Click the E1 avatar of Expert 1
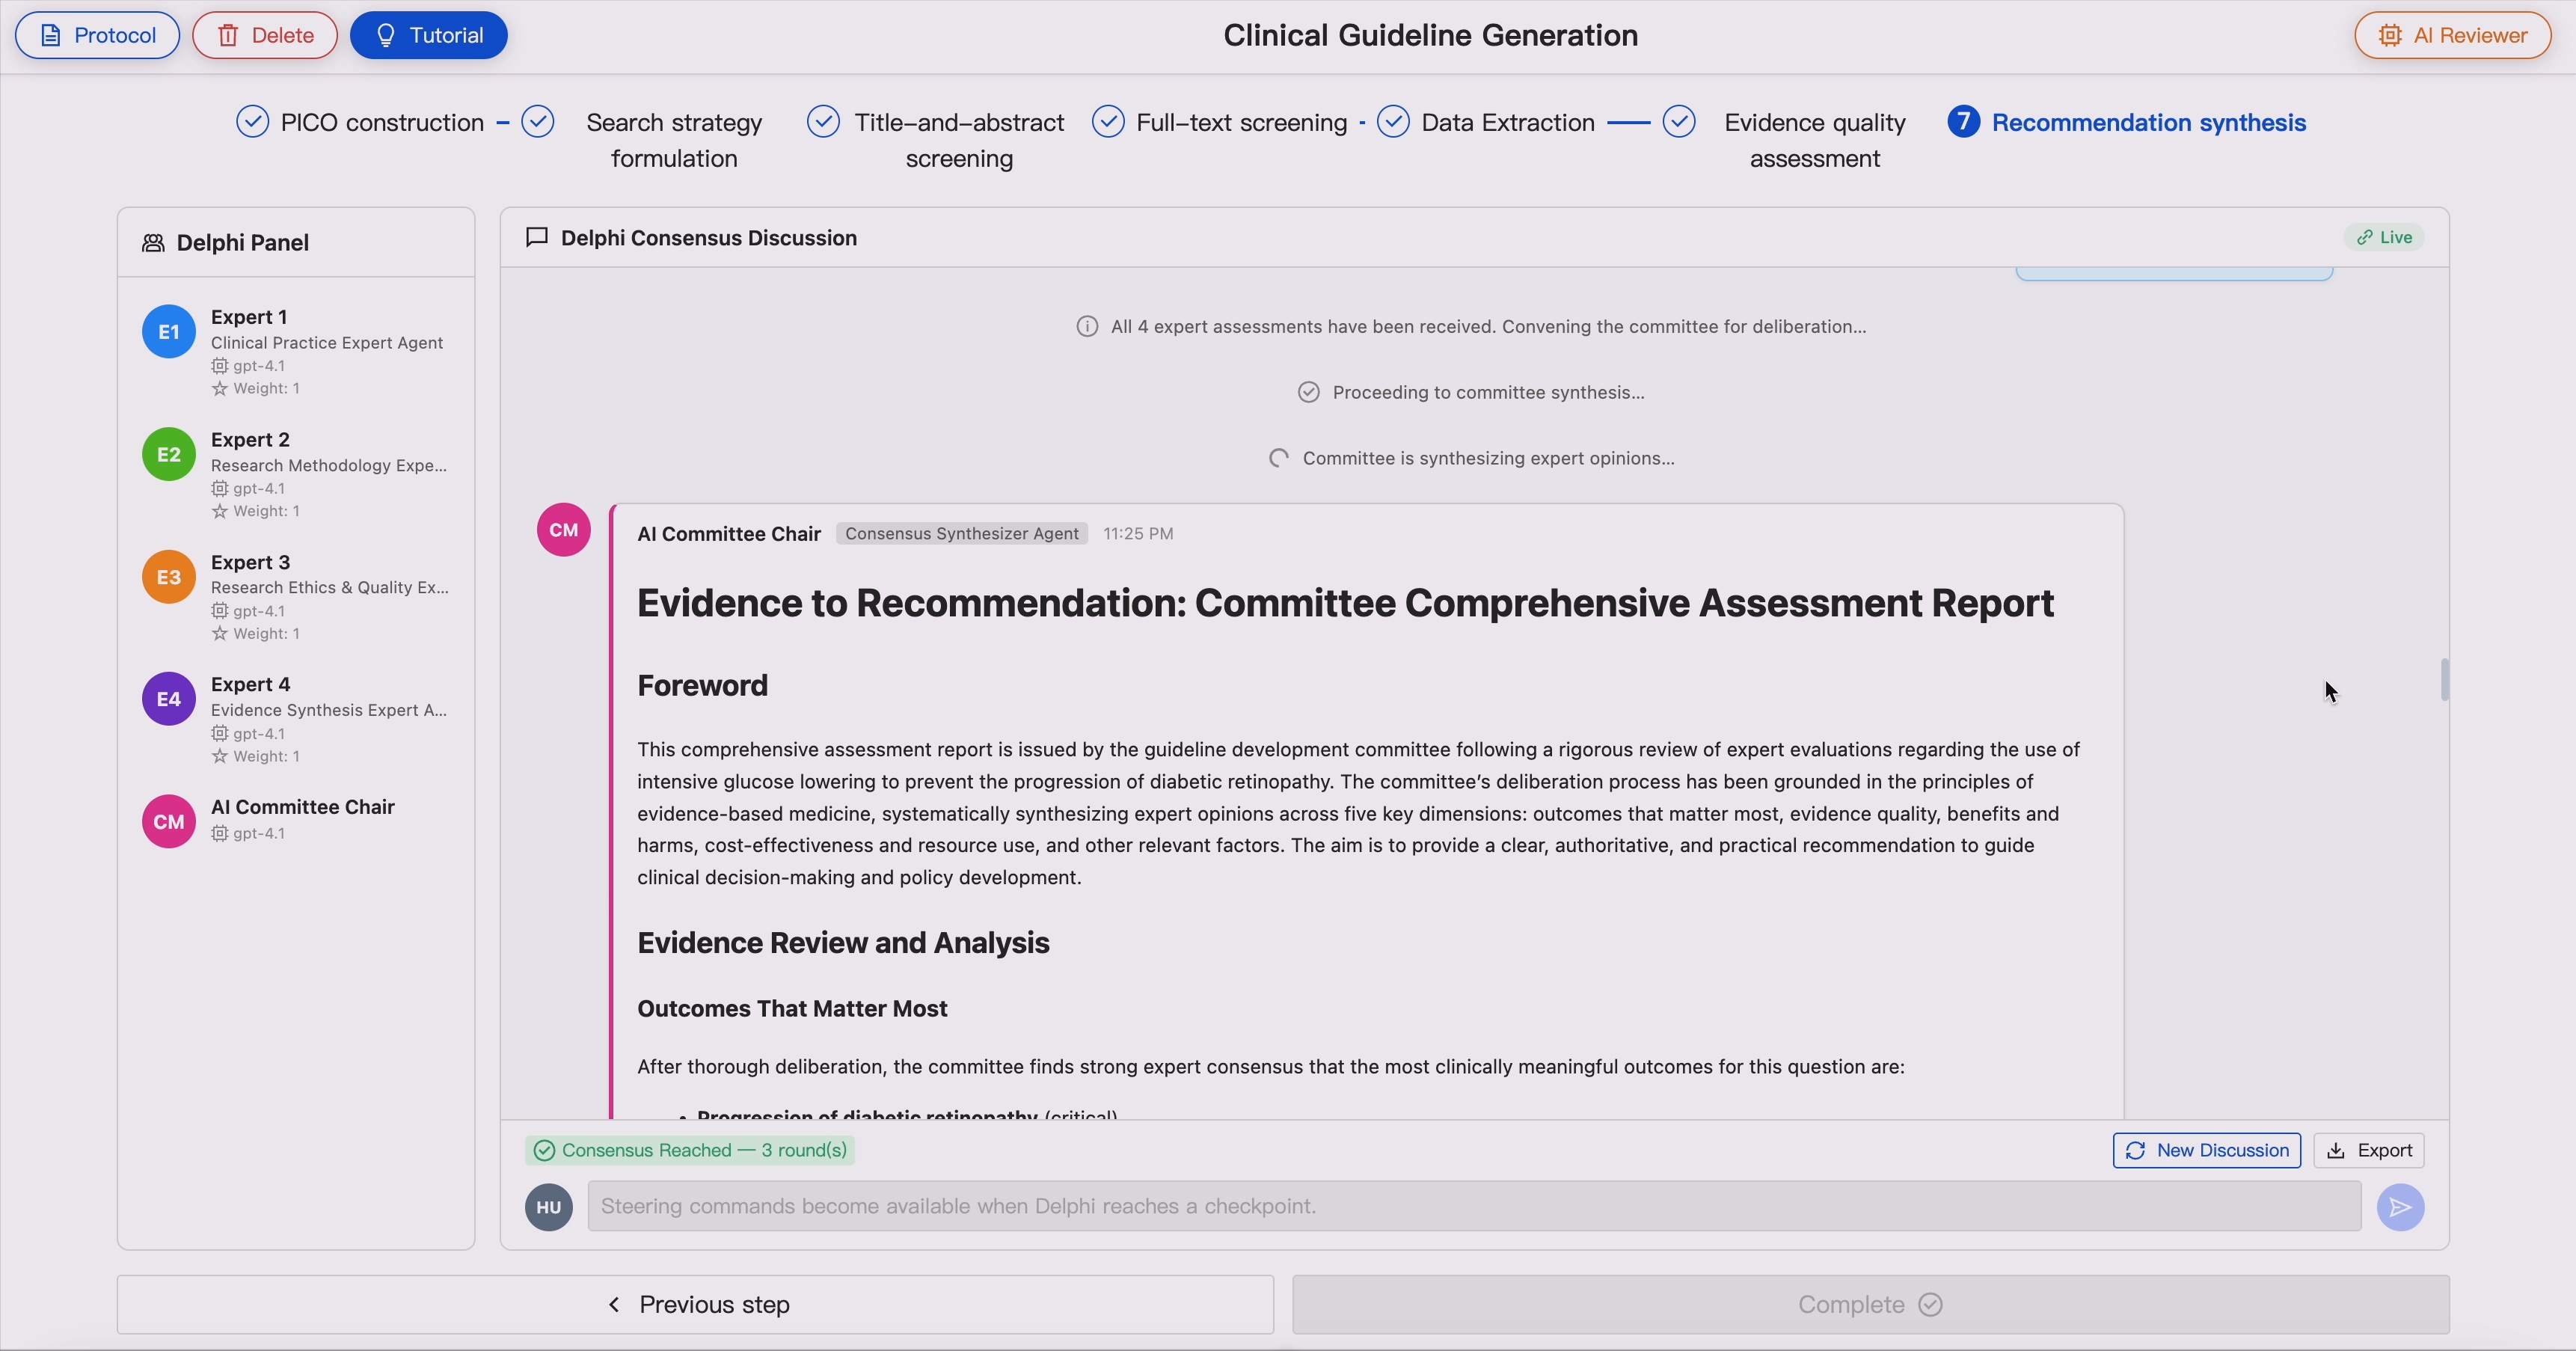 [x=169, y=332]
